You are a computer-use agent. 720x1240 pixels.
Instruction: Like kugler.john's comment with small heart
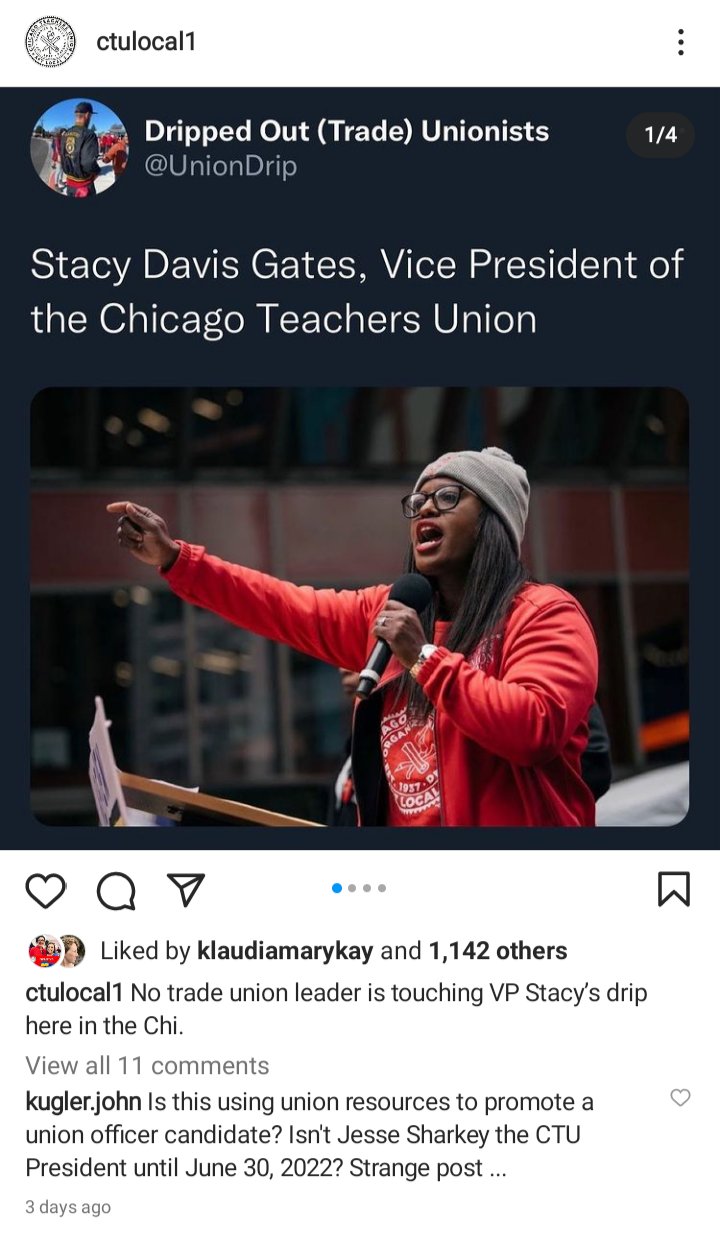[x=680, y=1098]
